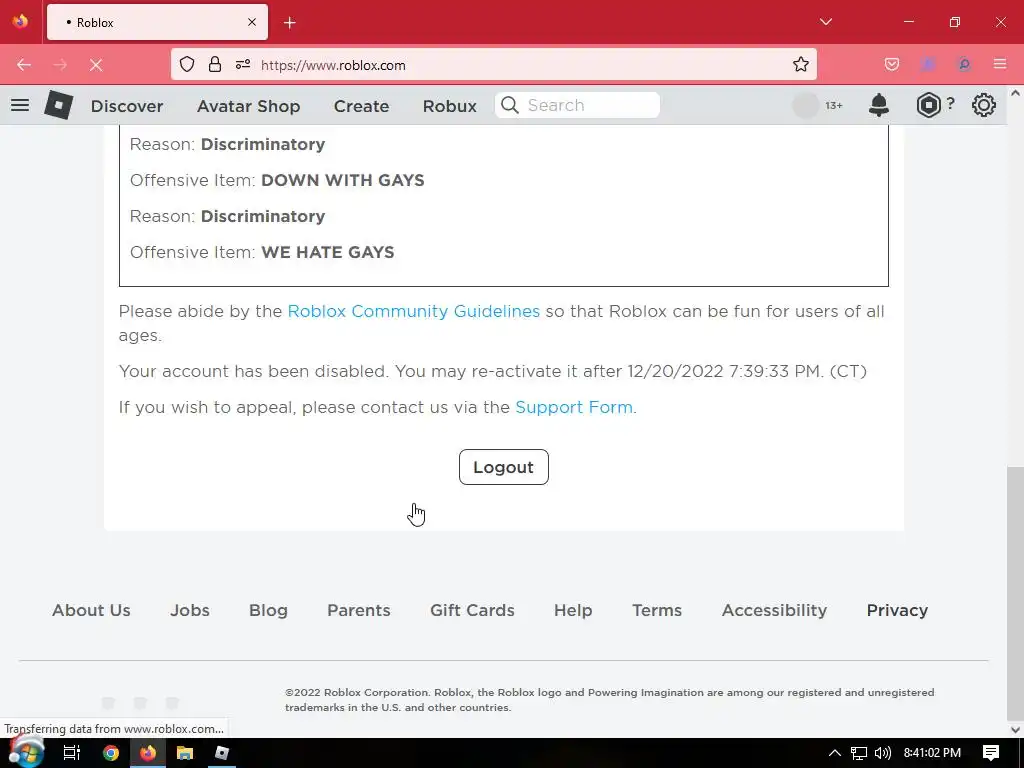Click the scrollbar down arrow
Screen dimensions: 1024x768
coord(1015,730)
